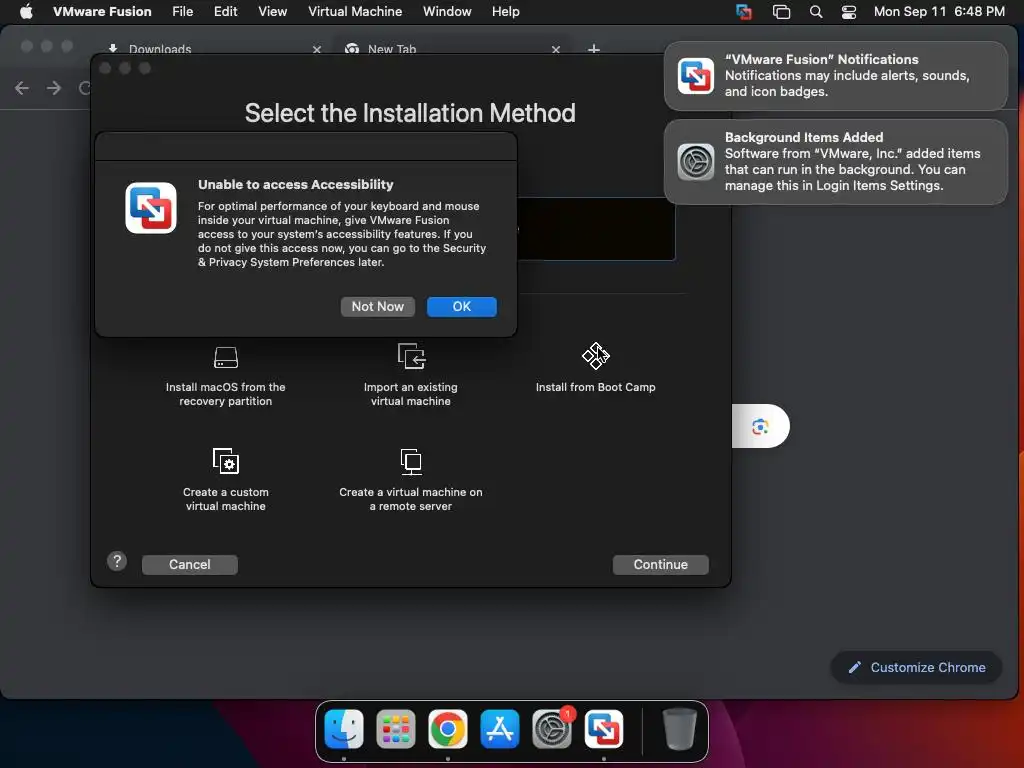
Task: Click the Cancel button
Action: click(x=189, y=564)
